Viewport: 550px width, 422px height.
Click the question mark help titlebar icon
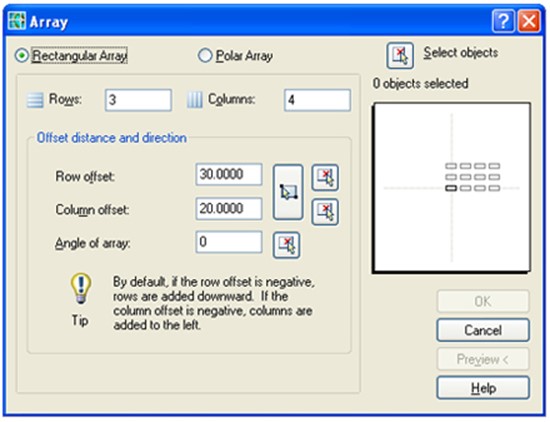point(503,21)
